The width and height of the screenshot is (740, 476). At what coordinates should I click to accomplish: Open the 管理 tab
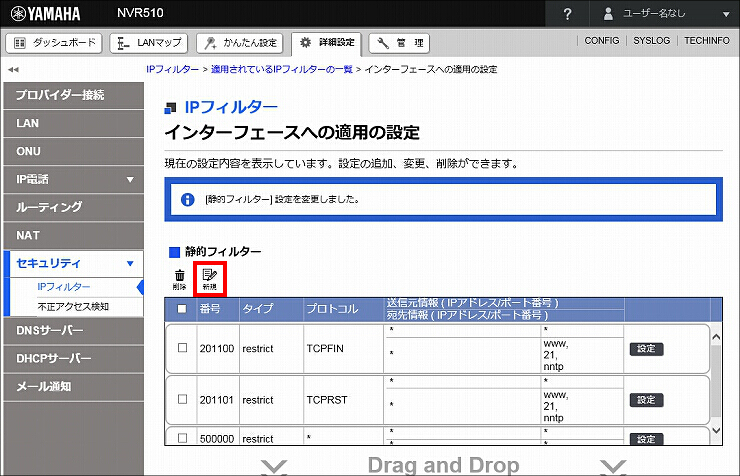tap(399, 43)
